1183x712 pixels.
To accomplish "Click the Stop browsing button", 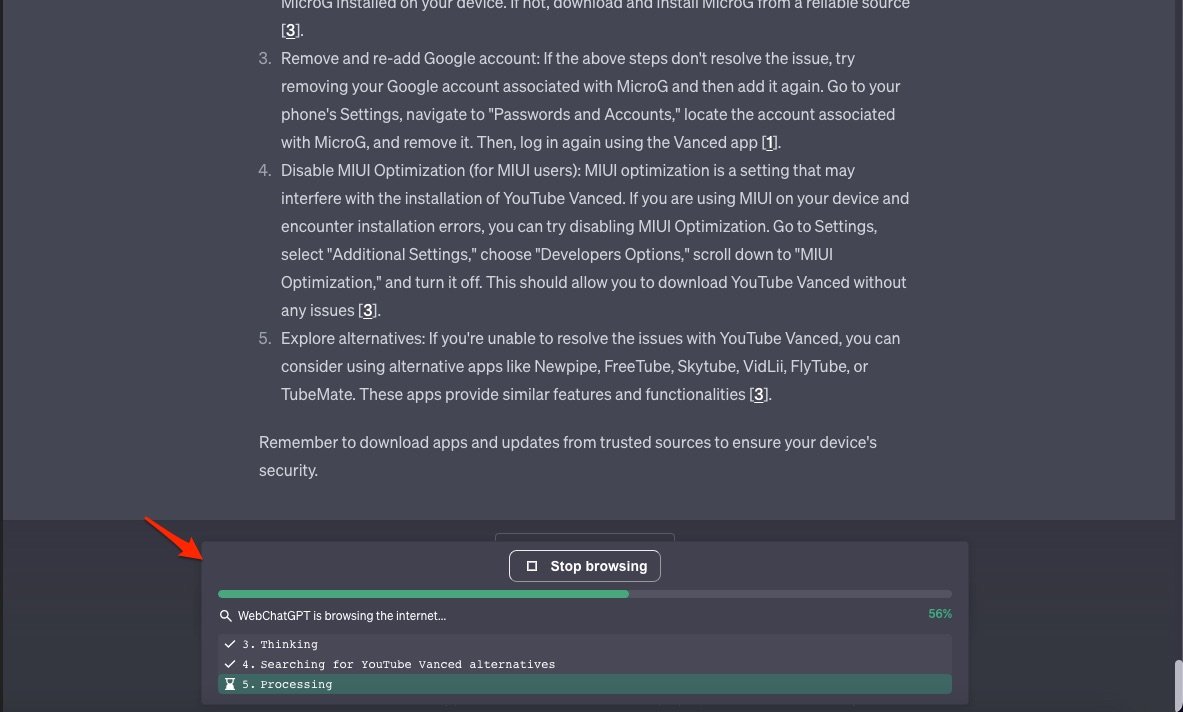I will [585, 566].
